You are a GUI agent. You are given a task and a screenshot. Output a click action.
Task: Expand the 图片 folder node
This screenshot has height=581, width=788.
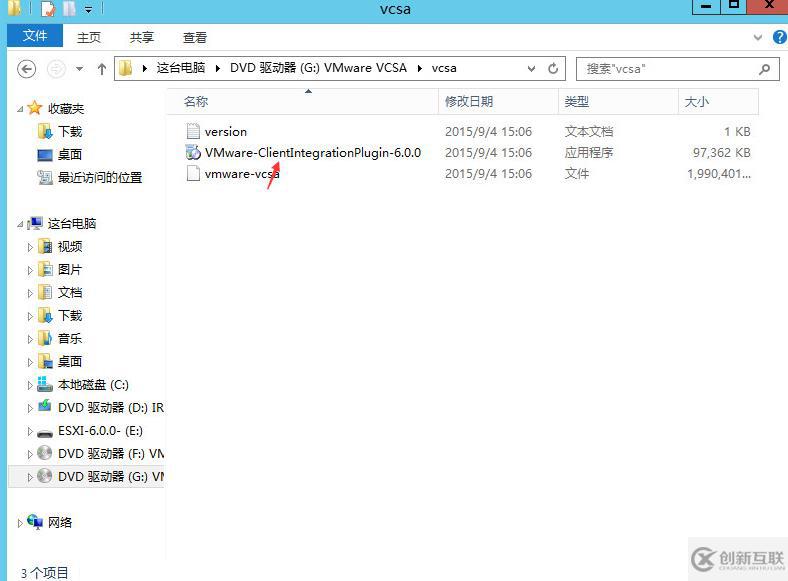tap(30, 270)
